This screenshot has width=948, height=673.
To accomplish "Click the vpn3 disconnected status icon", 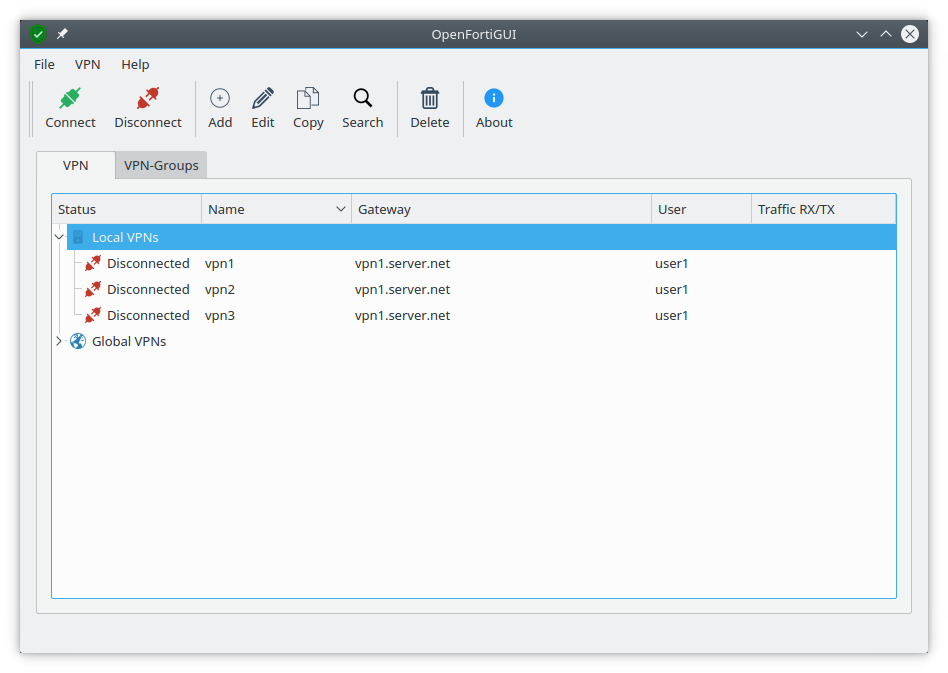I will tap(93, 316).
